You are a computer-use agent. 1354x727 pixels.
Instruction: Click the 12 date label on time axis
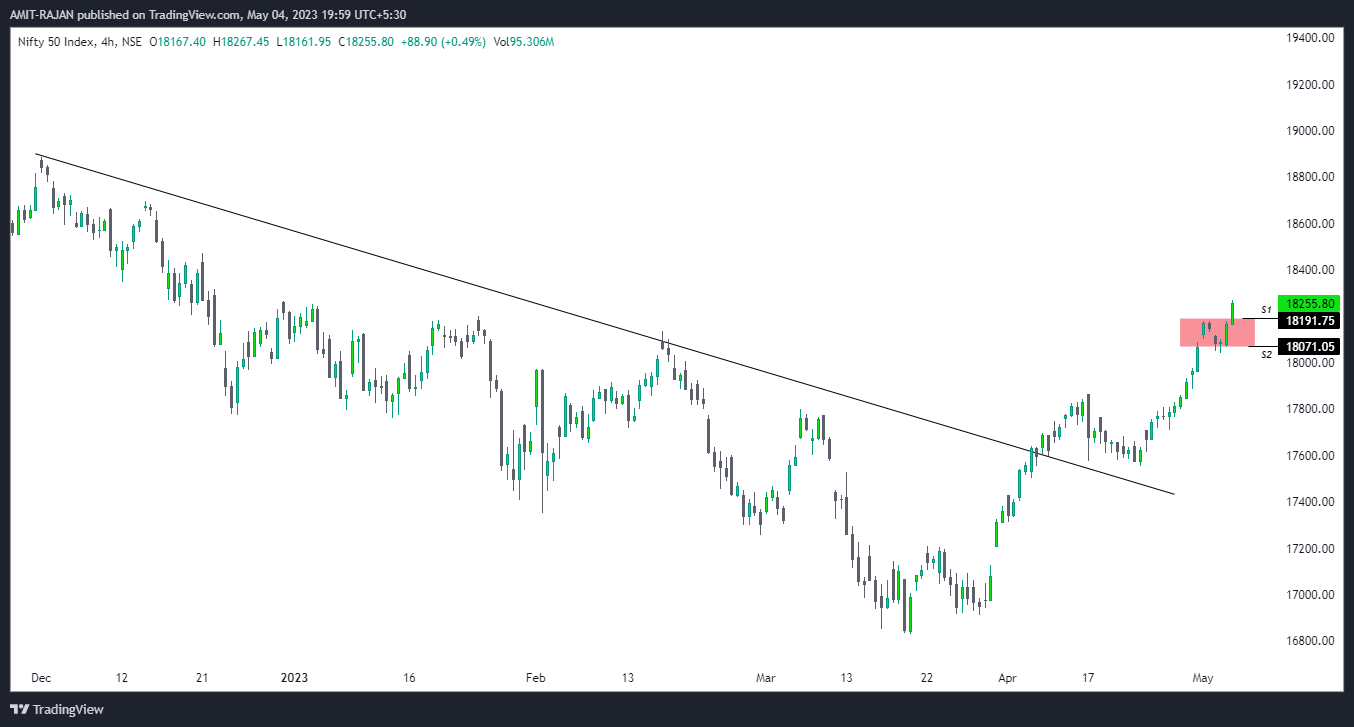122,678
